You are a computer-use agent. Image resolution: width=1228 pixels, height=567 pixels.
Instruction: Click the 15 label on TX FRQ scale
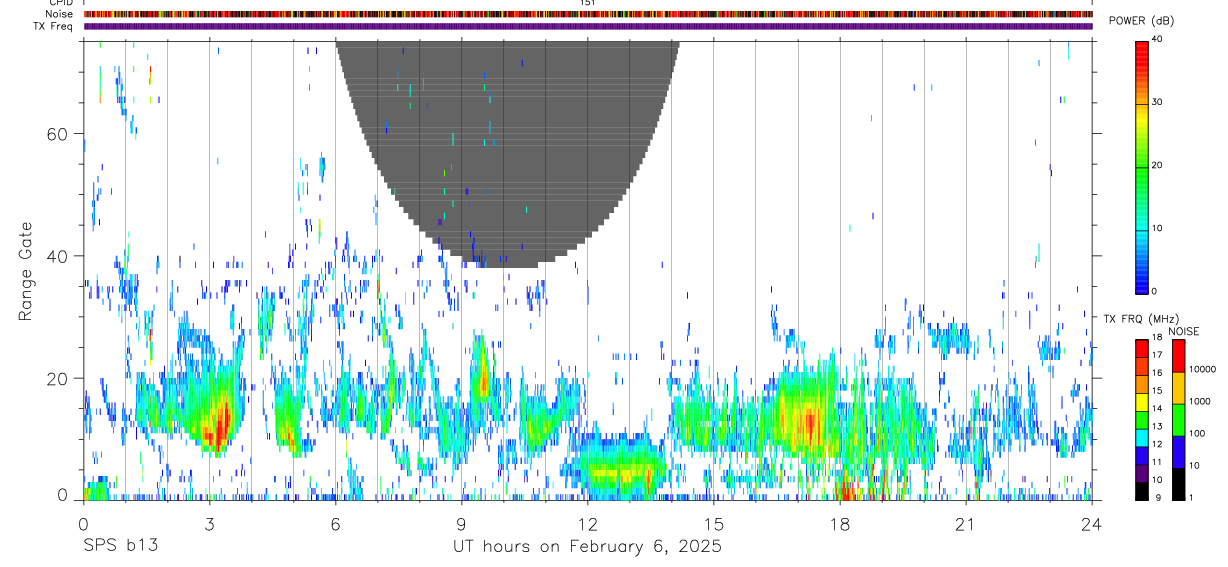tap(1158, 390)
